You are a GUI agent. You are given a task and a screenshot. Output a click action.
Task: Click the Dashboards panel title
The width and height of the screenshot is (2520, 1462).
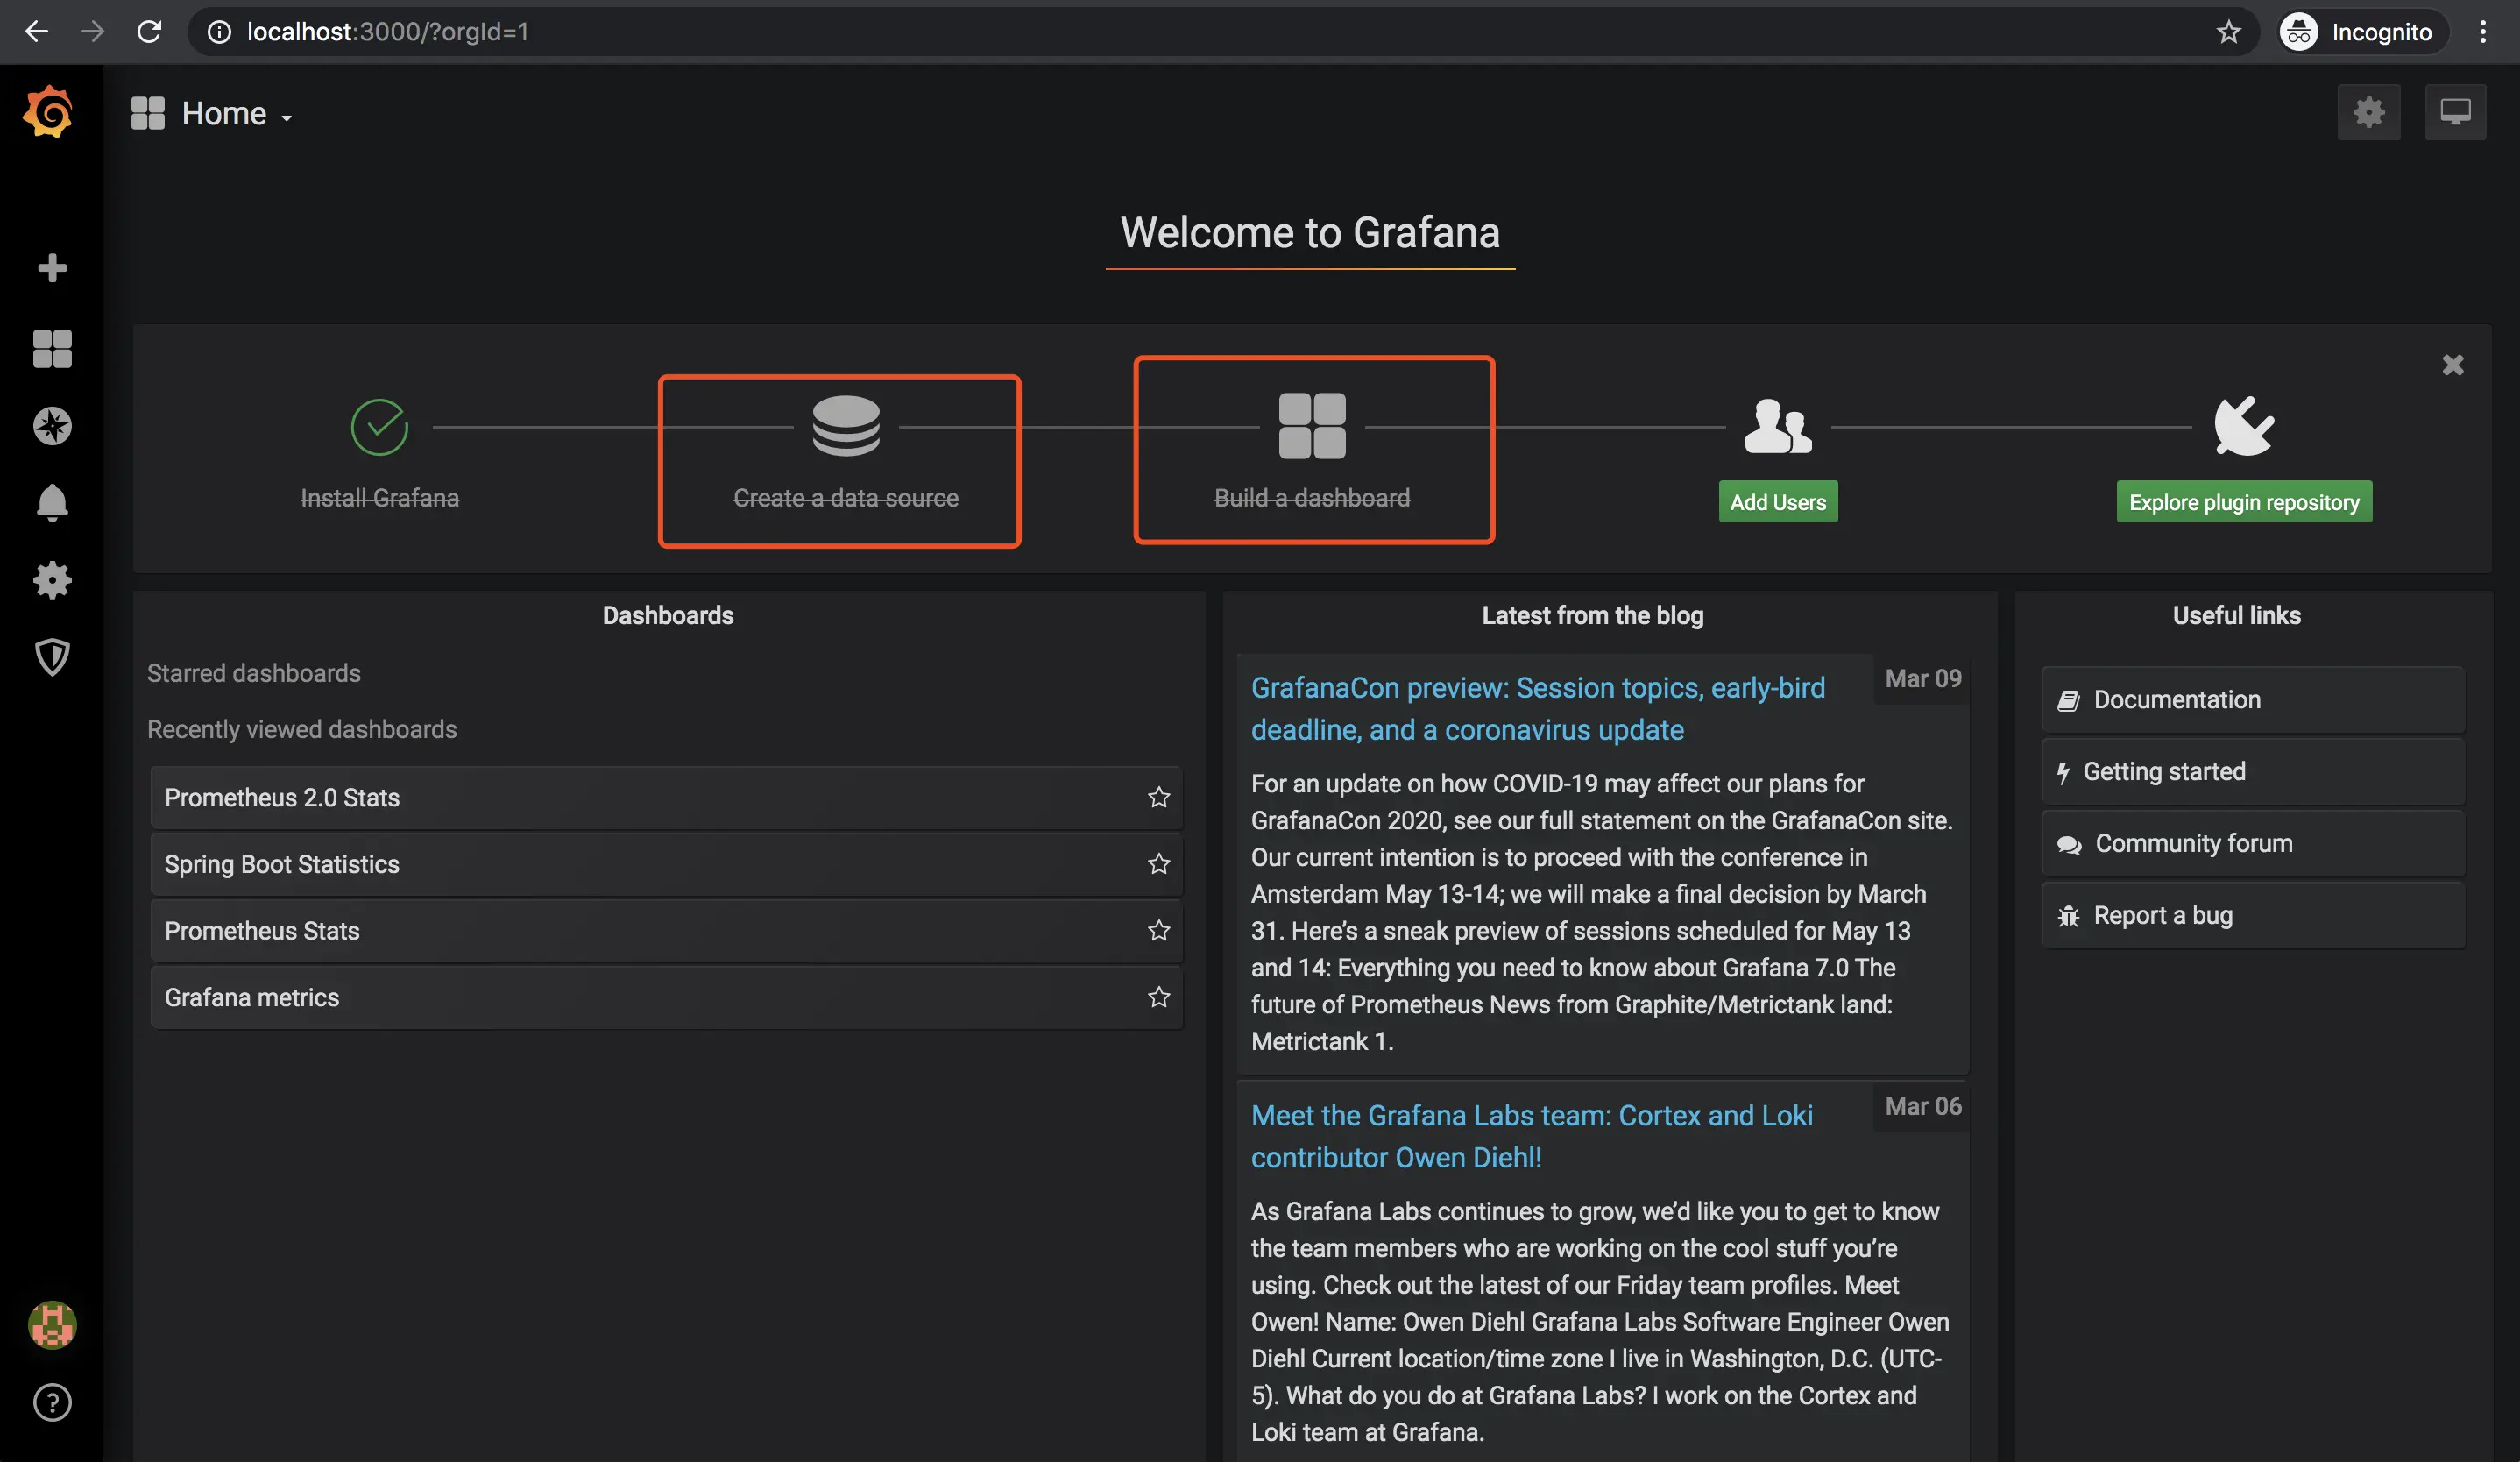[667, 615]
